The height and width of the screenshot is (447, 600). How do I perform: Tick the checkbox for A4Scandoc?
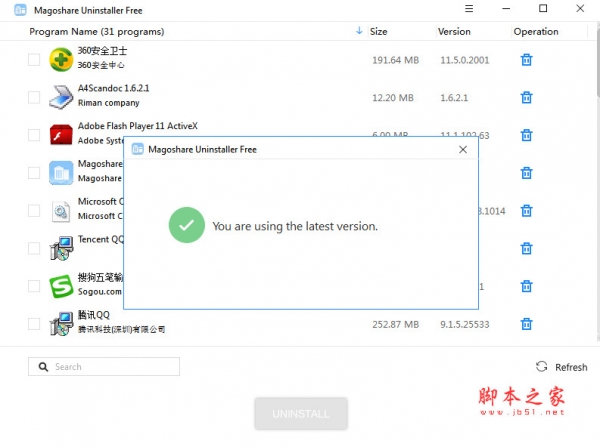[x=34, y=97]
